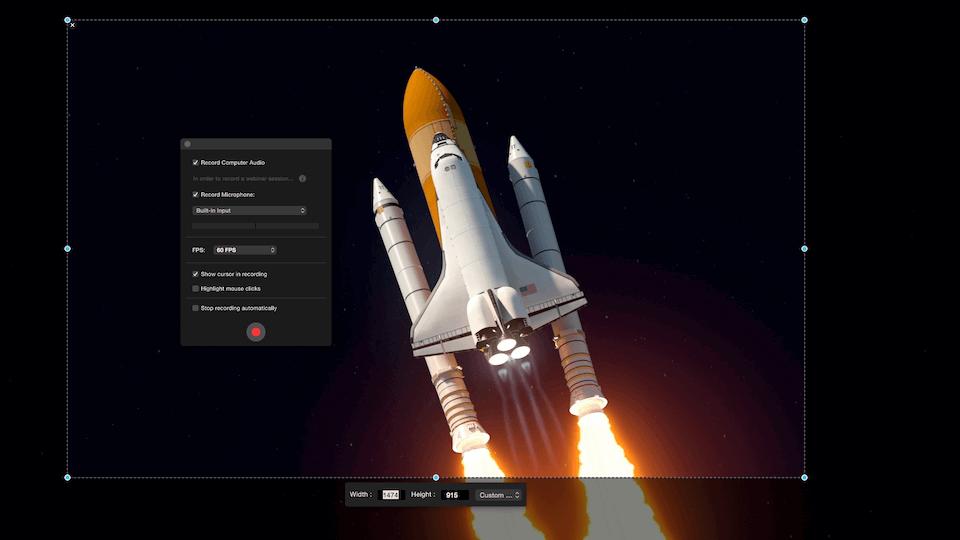
Task: Open the Custom size preset dropdown
Action: pos(499,495)
